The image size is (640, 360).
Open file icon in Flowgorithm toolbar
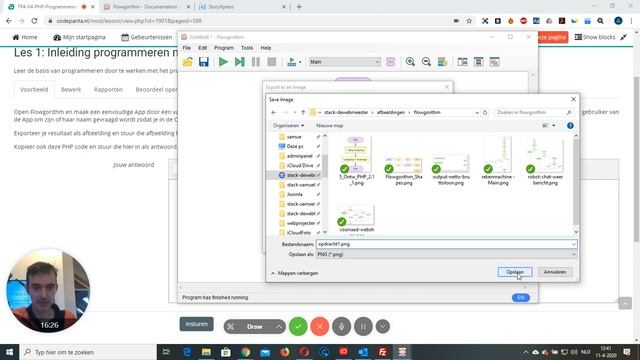pos(188,62)
